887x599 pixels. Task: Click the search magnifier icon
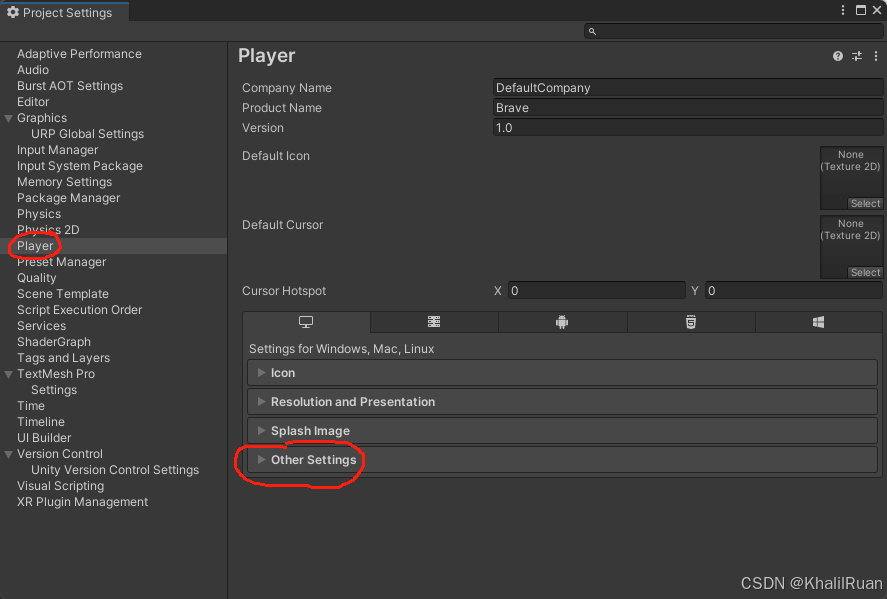(x=592, y=31)
